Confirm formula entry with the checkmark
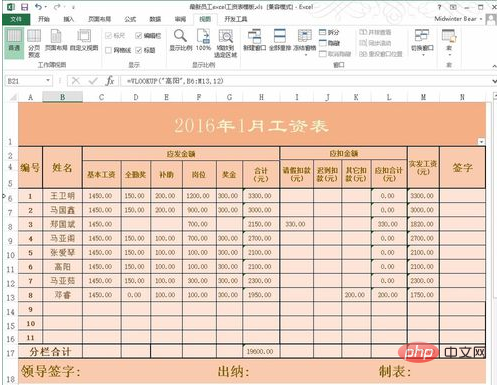 coord(93,81)
